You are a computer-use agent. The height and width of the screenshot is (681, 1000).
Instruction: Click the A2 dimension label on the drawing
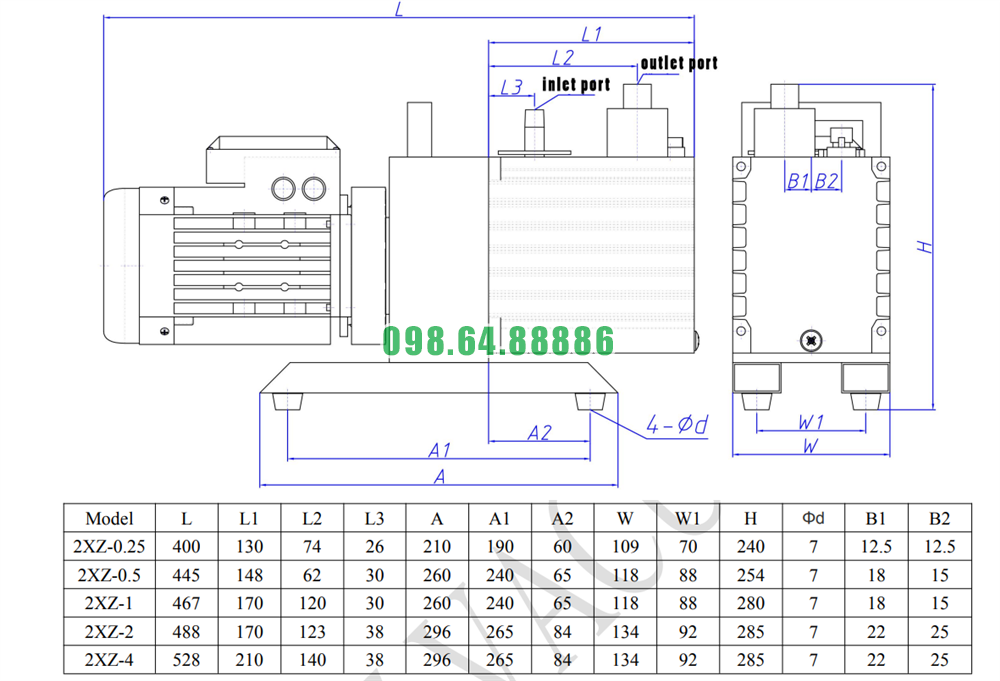(x=539, y=432)
